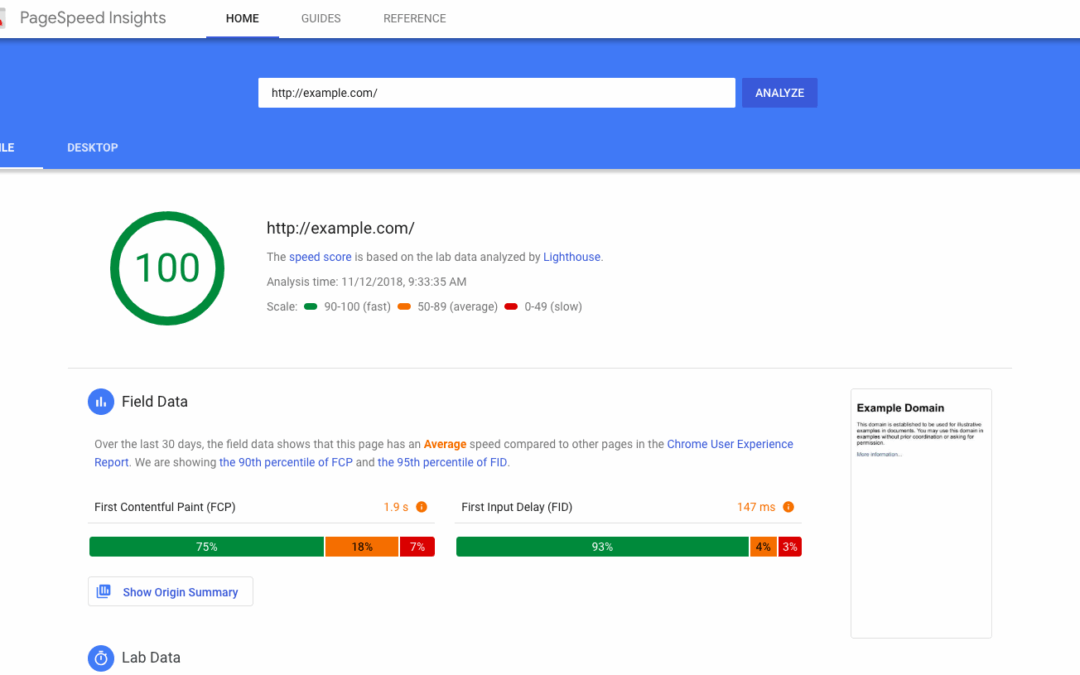Click the First Contentful Paint (FCP) label
The width and height of the screenshot is (1080, 675).
tap(165, 507)
